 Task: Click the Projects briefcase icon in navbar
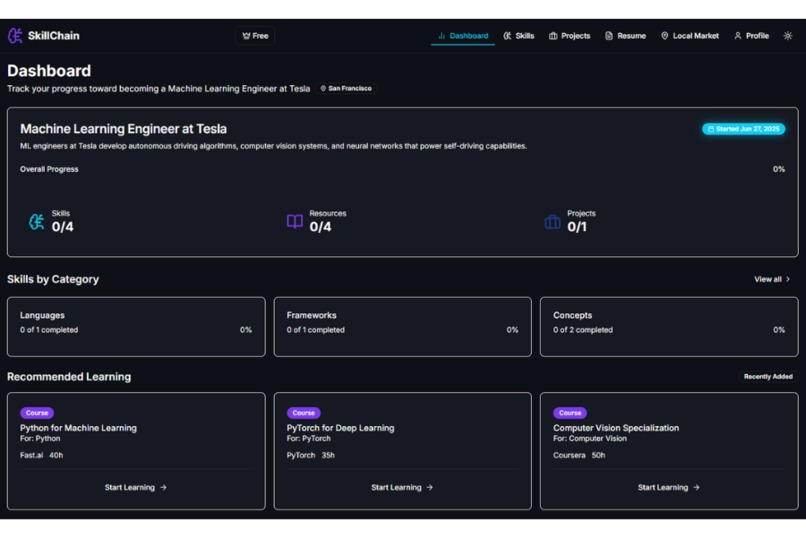pyautogui.click(x=553, y=35)
